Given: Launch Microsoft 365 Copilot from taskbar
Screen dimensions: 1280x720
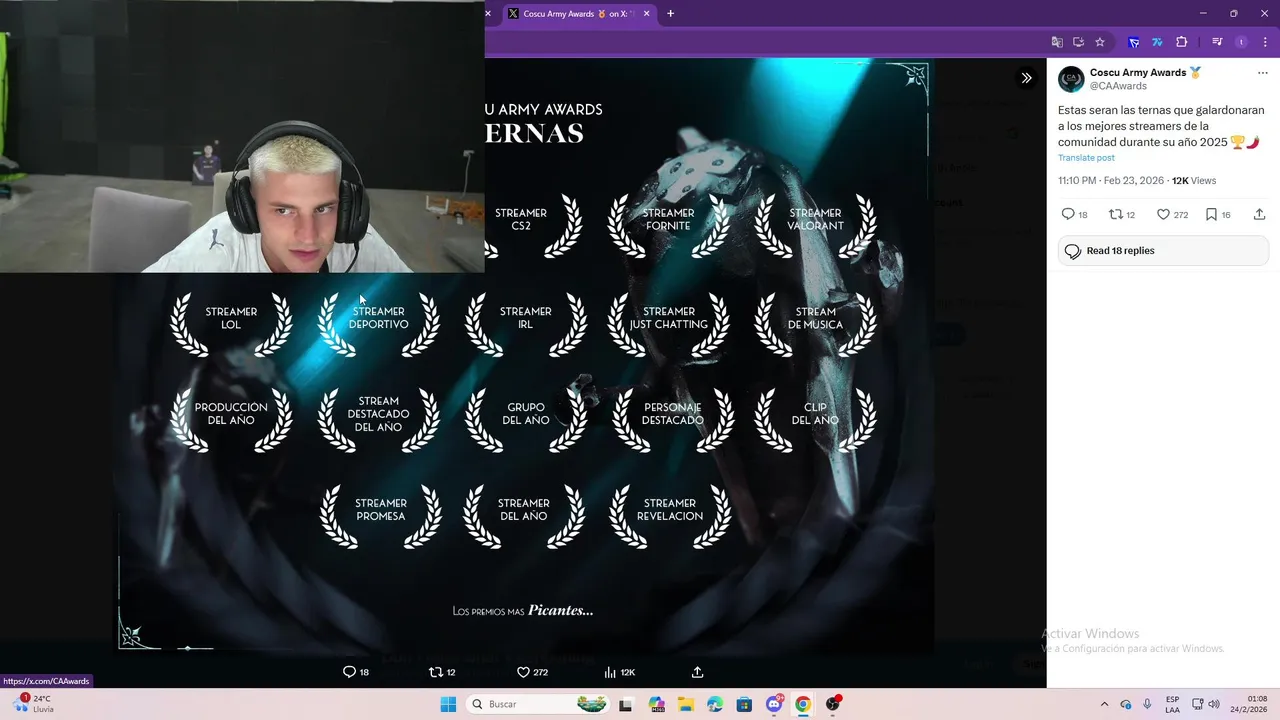Looking at the screenshot, I should tap(656, 704).
